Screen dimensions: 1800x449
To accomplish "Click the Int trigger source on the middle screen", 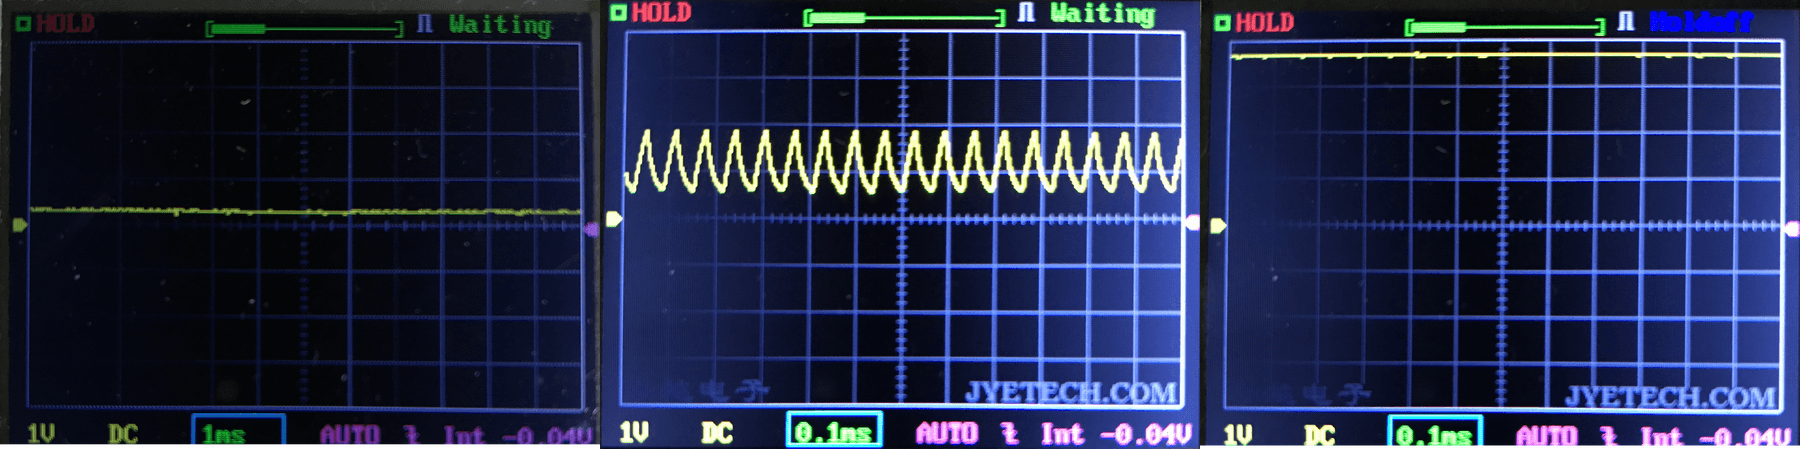I will click(1061, 433).
